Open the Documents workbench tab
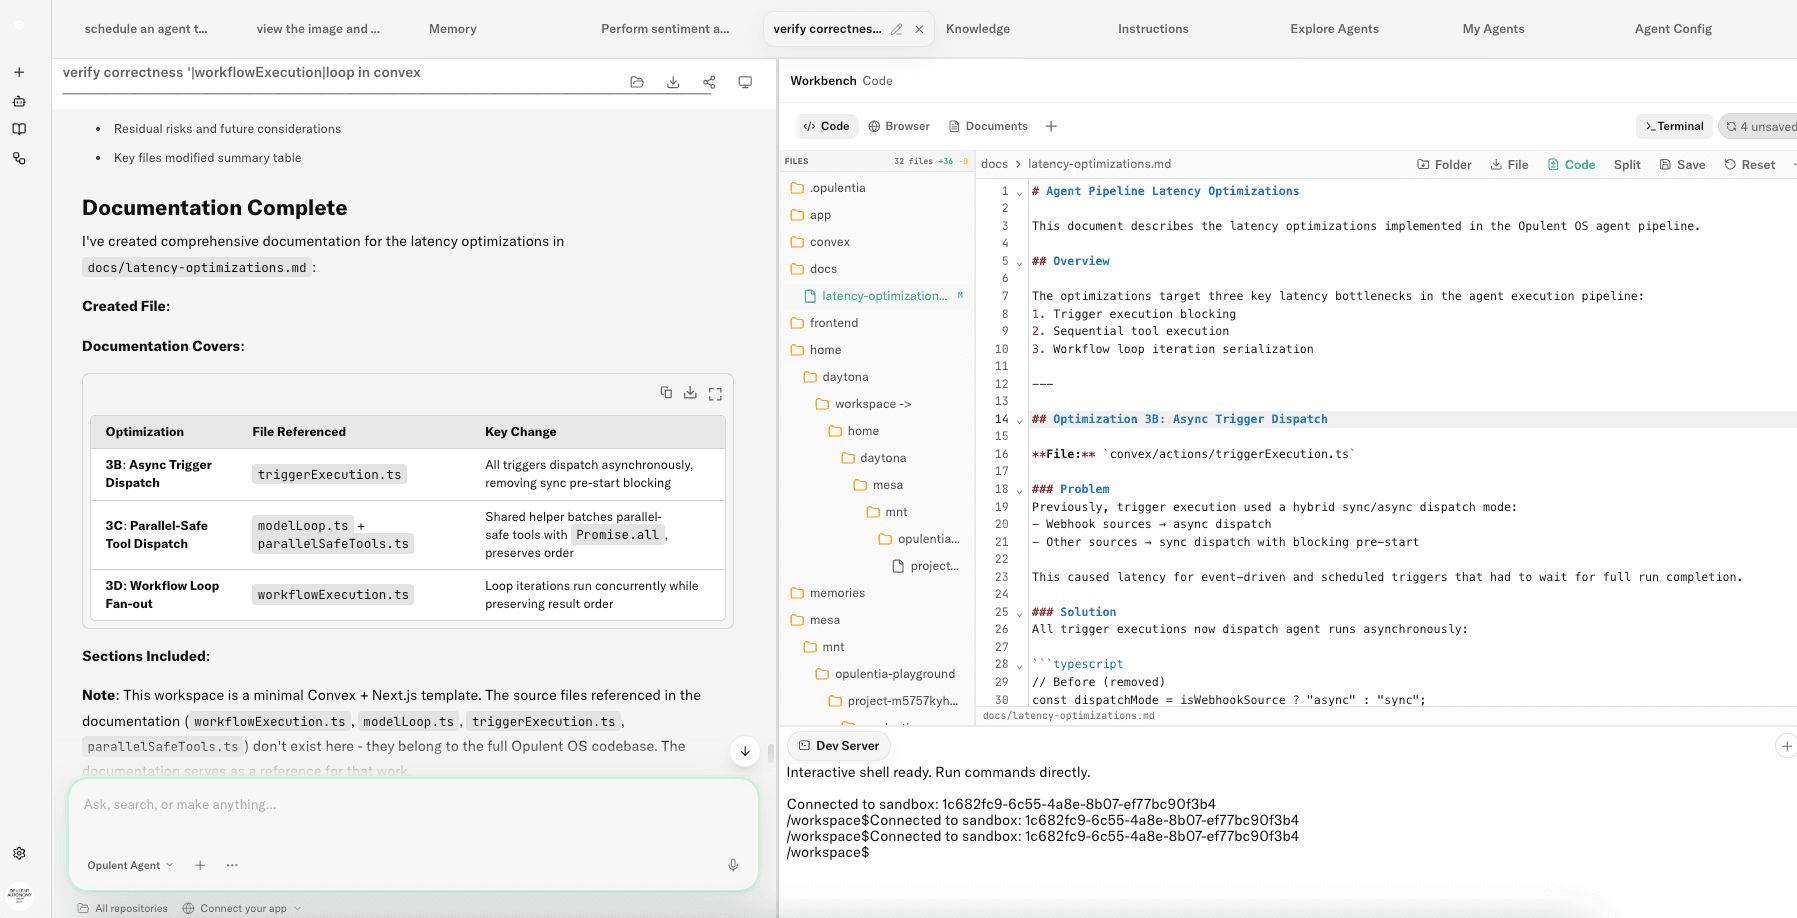This screenshot has width=1797, height=918. [988, 126]
